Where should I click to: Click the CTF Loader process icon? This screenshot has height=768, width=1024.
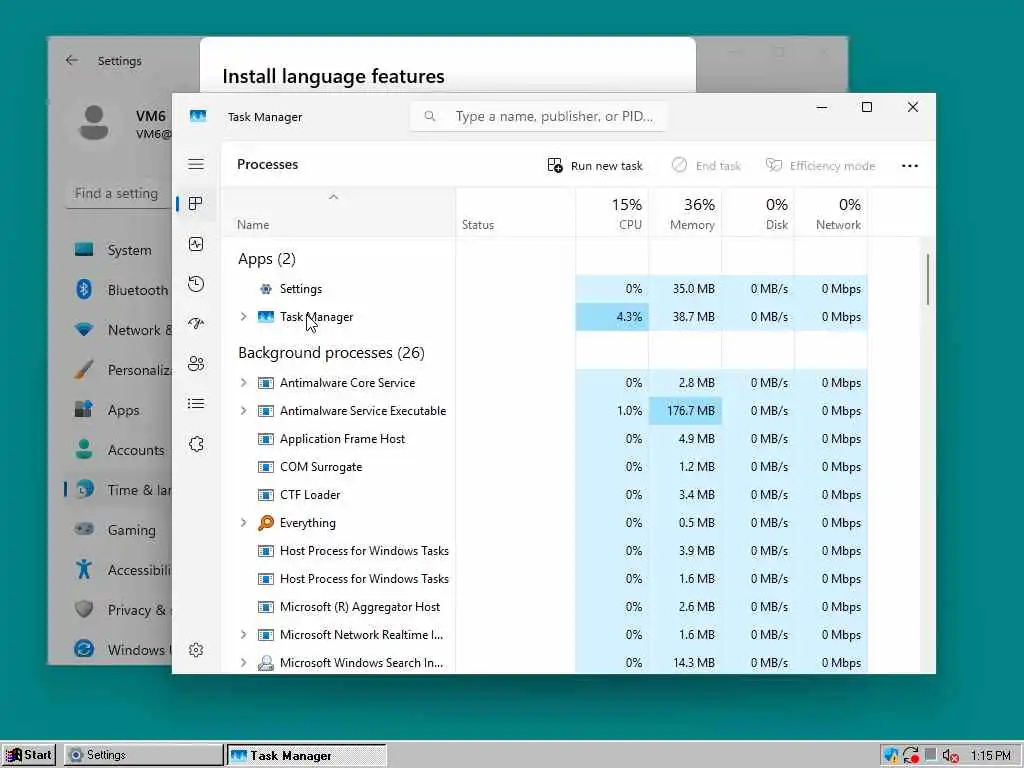(266, 495)
